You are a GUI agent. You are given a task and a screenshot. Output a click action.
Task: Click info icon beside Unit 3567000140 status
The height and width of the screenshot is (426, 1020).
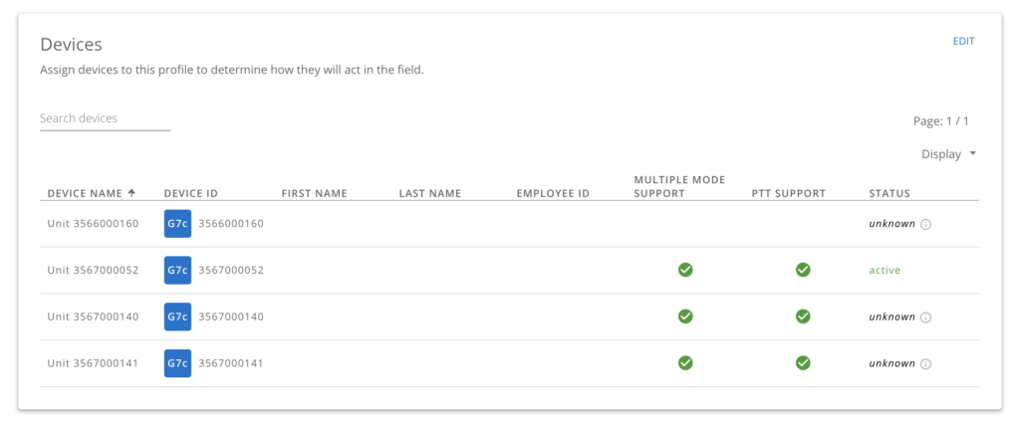926,317
